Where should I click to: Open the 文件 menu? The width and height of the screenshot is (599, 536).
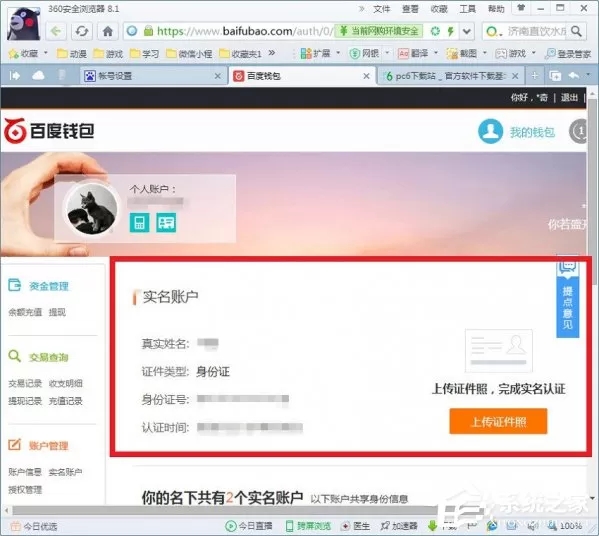tap(381, 9)
